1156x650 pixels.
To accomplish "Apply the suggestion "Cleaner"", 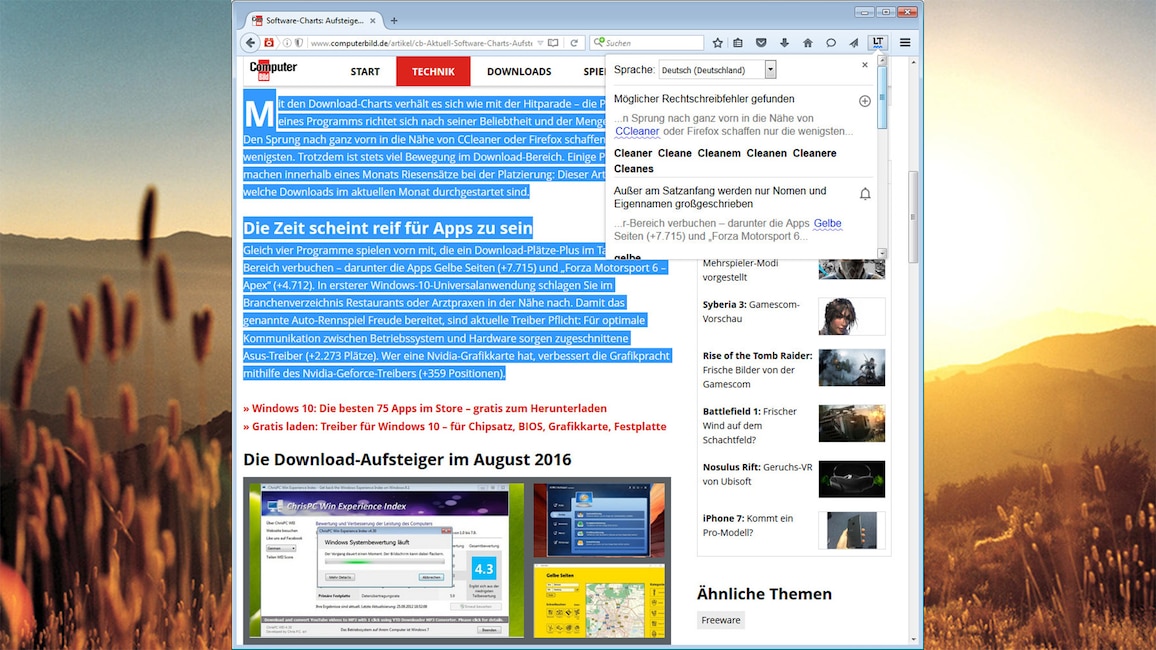I will 632,153.
